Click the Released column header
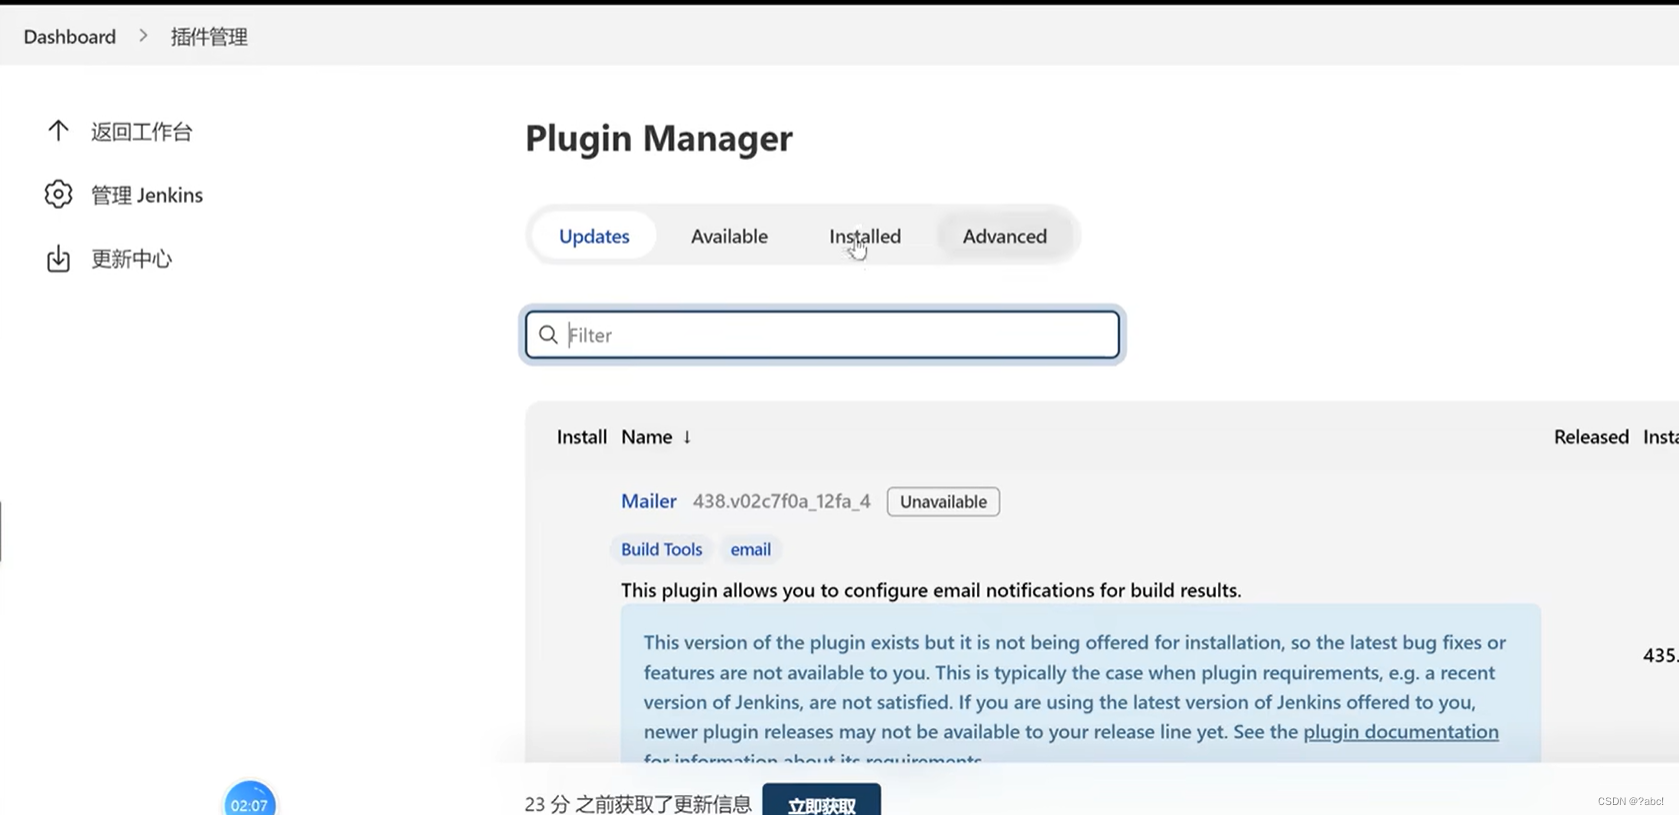The height and width of the screenshot is (815, 1679). tap(1591, 437)
